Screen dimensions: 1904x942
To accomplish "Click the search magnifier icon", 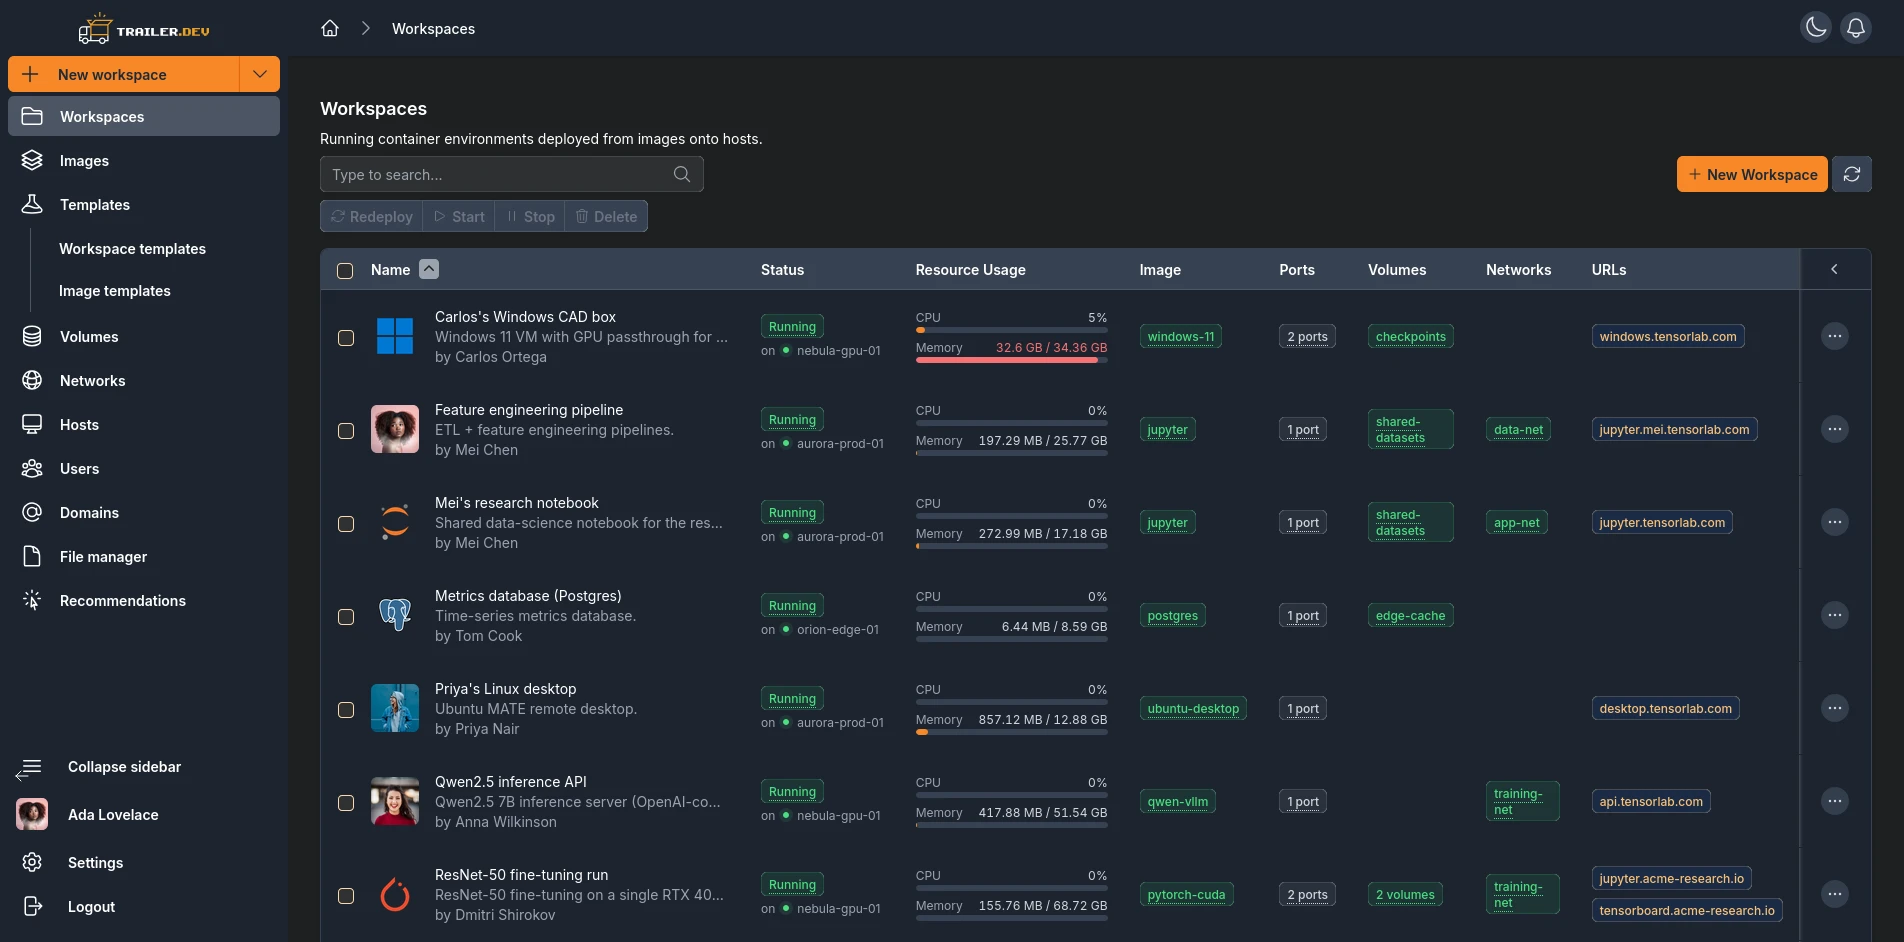I will 682,174.
